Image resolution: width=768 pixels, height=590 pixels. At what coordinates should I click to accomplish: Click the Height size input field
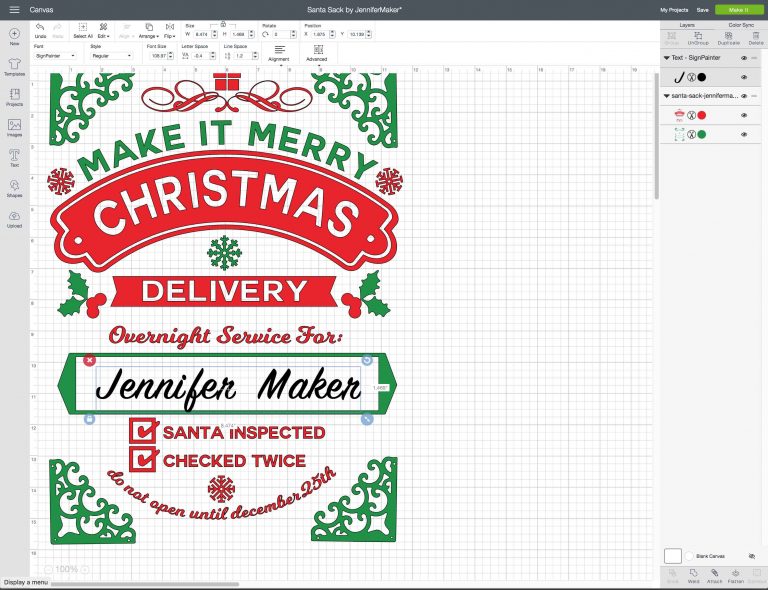tap(239, 34)
